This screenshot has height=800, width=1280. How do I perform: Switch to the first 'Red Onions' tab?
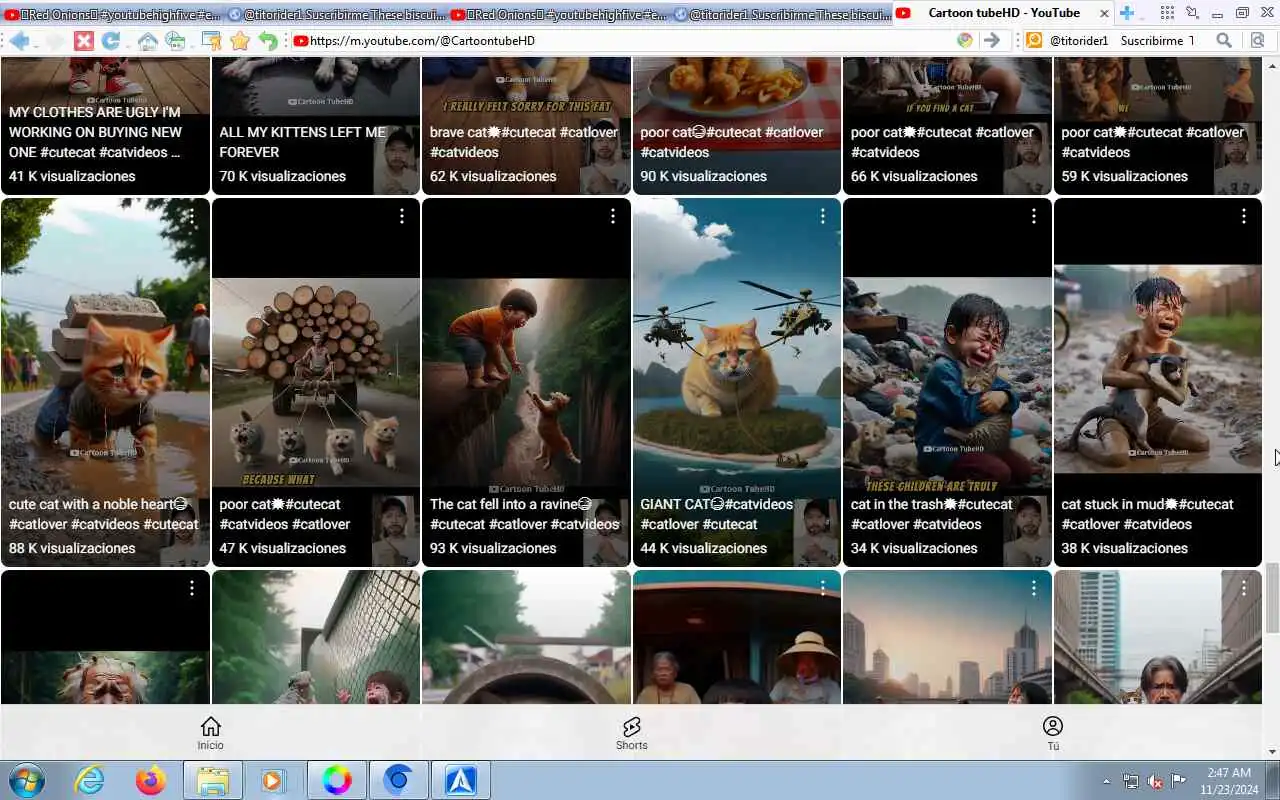[x=112, y=14]
